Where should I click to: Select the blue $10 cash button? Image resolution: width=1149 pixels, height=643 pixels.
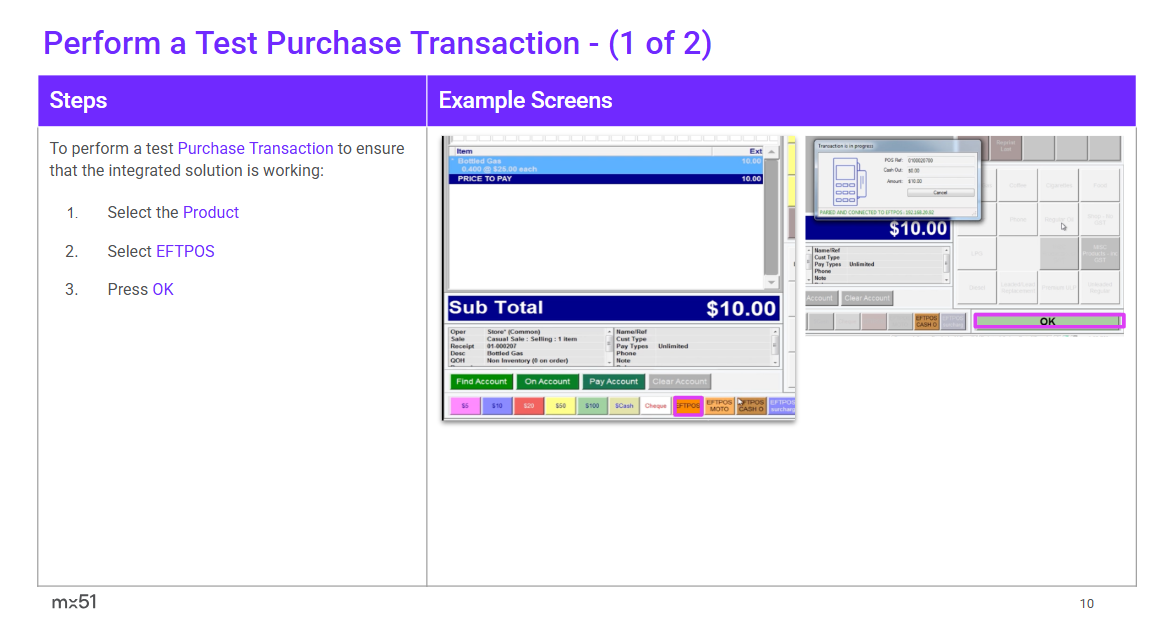pyautogui.click(x=497, y=406)
